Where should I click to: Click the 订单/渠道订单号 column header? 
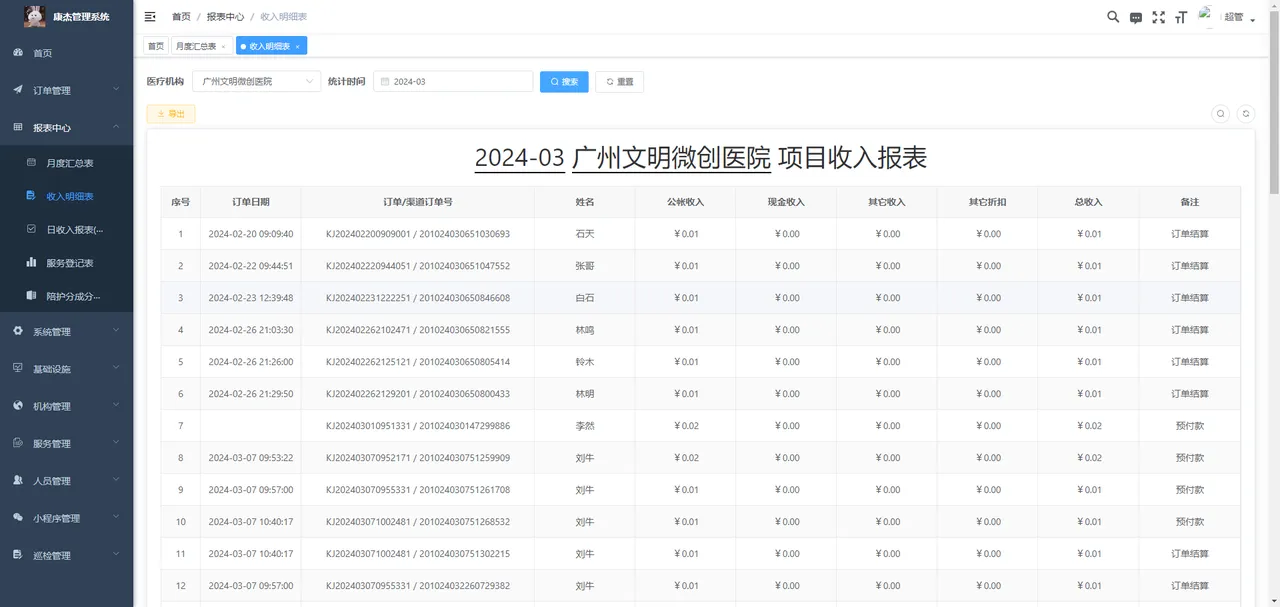(x=418, y=202)
